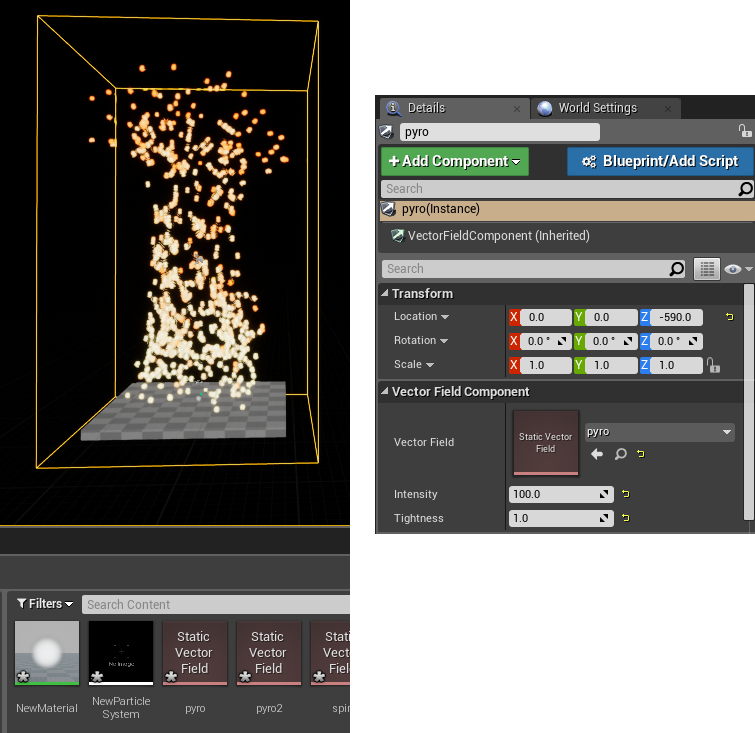Browse to Vector Field asset magnifier
This screenshot has height=733, width=755.
(x=620, y=454)
